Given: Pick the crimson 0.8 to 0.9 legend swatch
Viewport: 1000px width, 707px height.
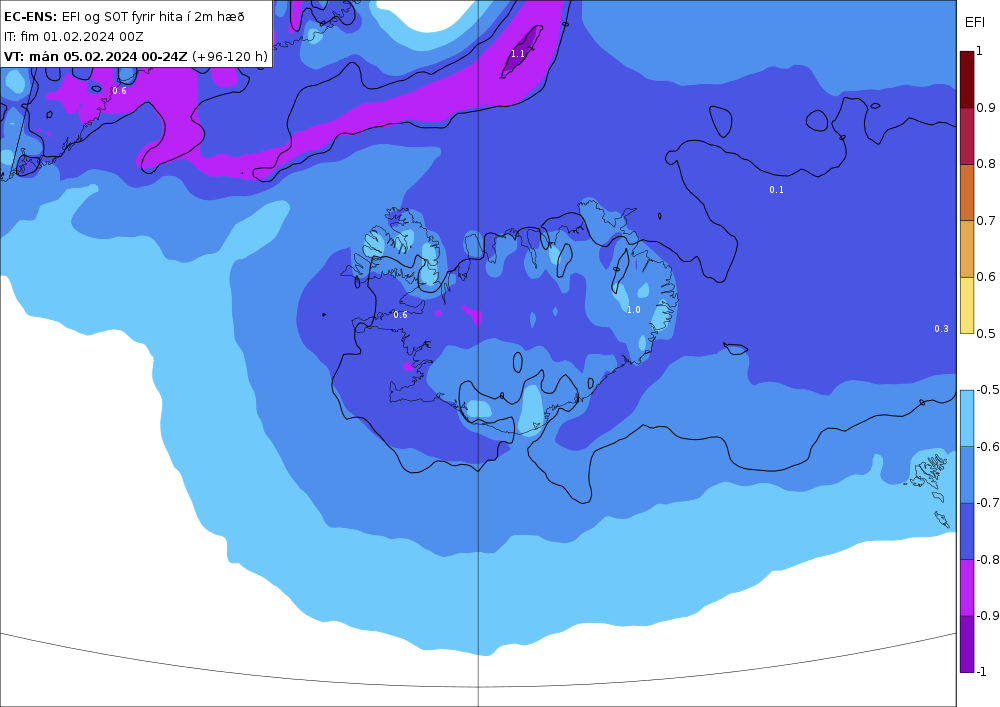Looking at the screenshot, I should (x=967, y=136).
